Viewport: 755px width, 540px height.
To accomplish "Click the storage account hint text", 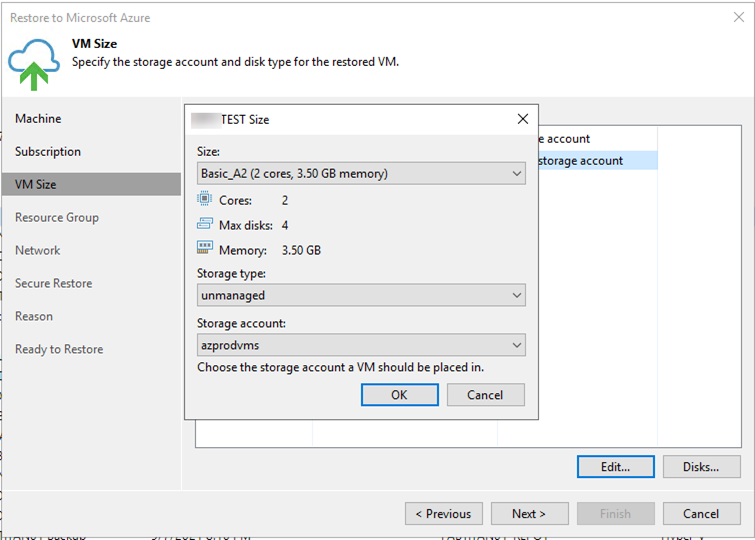I will point(340,368).
